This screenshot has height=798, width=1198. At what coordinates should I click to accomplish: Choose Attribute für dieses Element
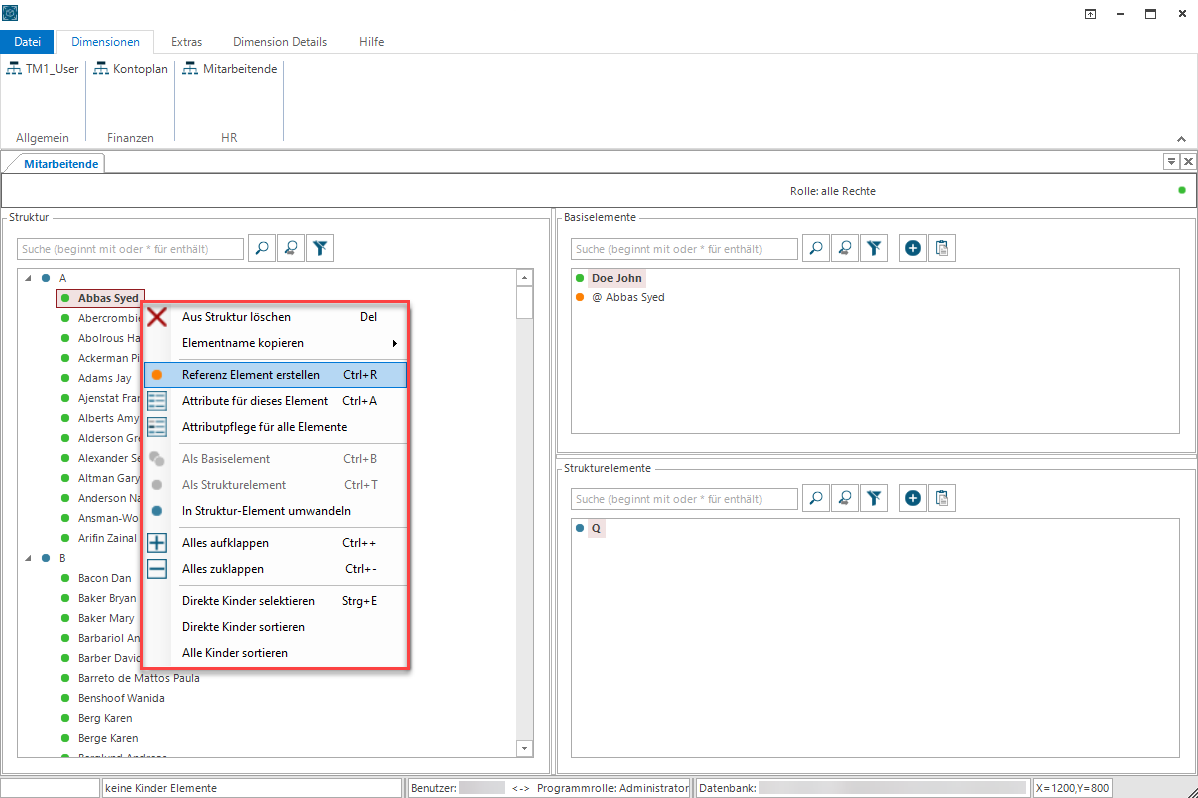click(275, 401)
